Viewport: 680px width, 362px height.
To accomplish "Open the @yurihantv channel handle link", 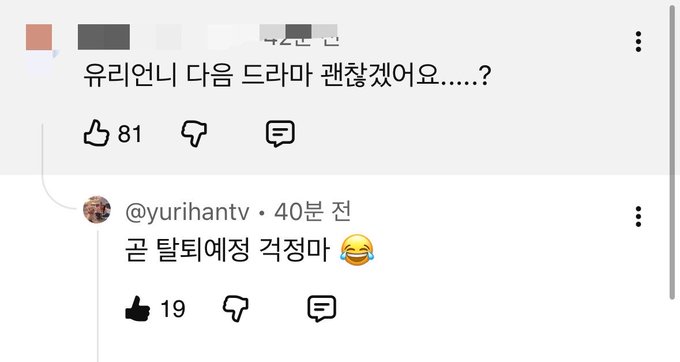I will coord(187,212).
